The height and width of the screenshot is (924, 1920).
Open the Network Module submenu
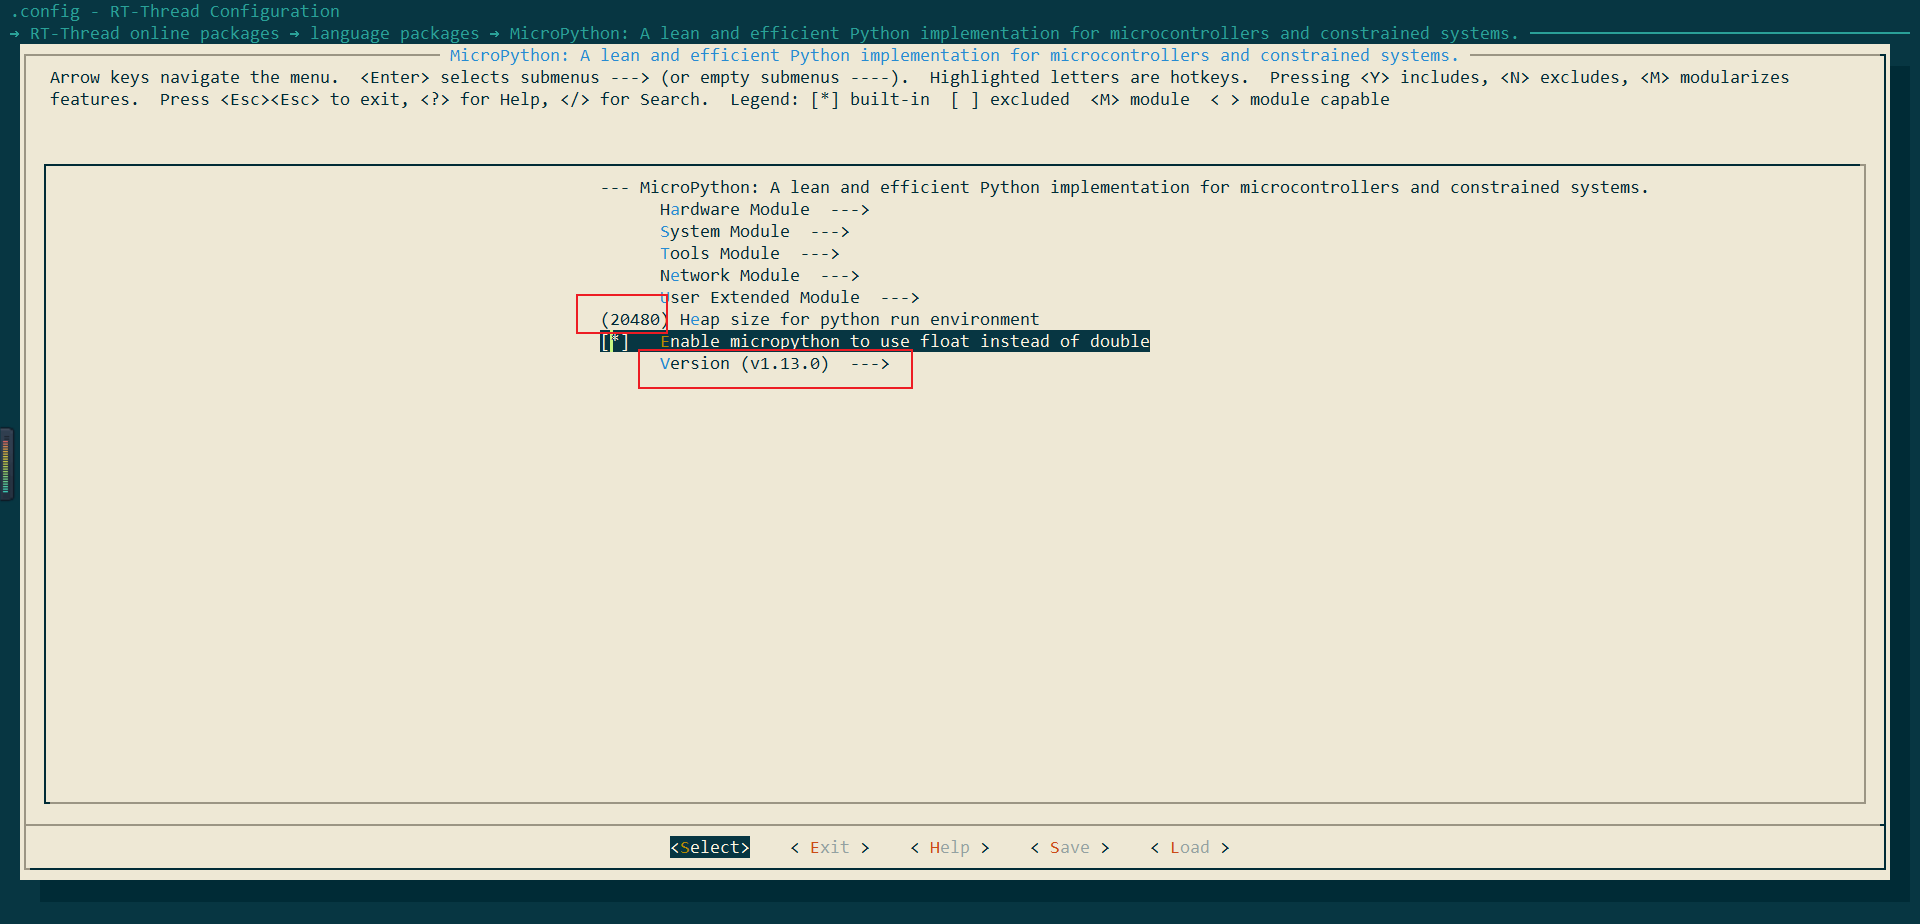759,275
